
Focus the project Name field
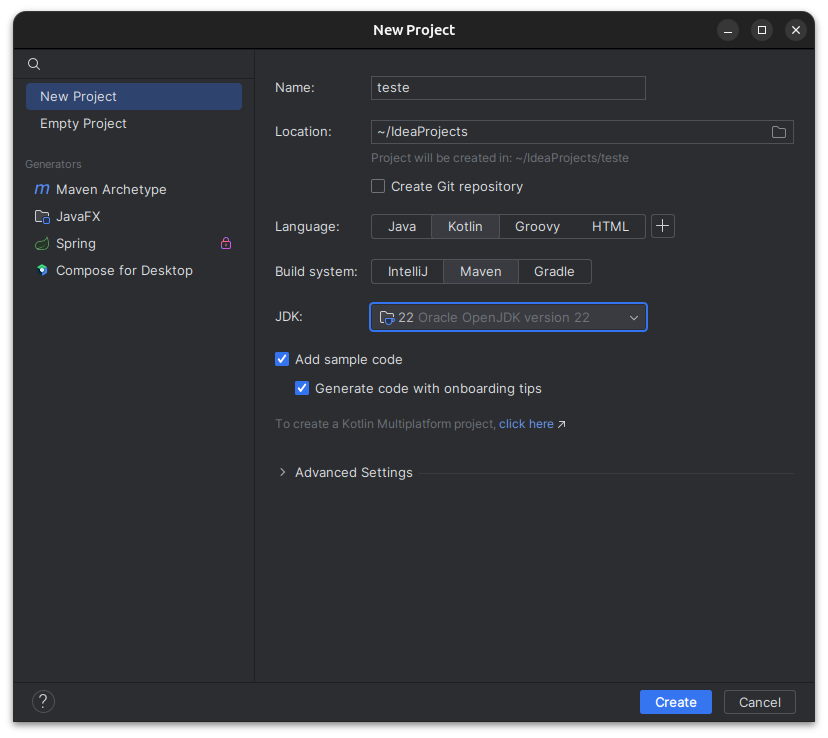tap(508, 88)
